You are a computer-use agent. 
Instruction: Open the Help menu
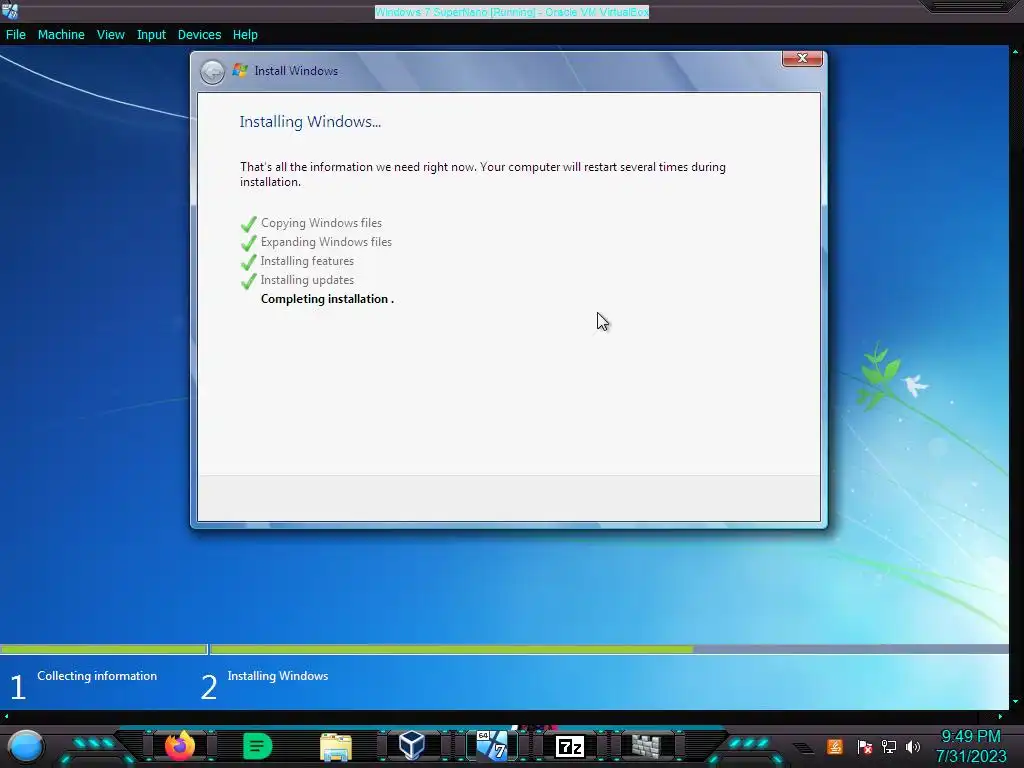[245, 35]
